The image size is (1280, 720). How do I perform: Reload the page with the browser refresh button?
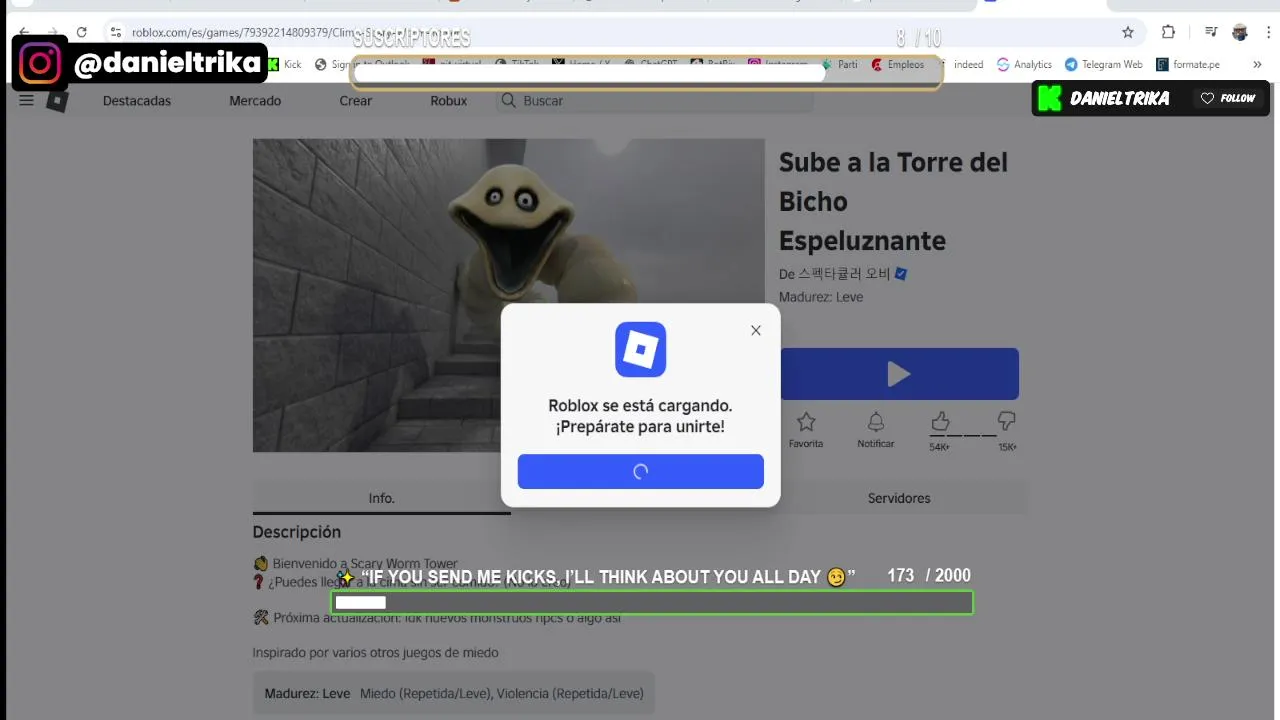pos(81,32)
